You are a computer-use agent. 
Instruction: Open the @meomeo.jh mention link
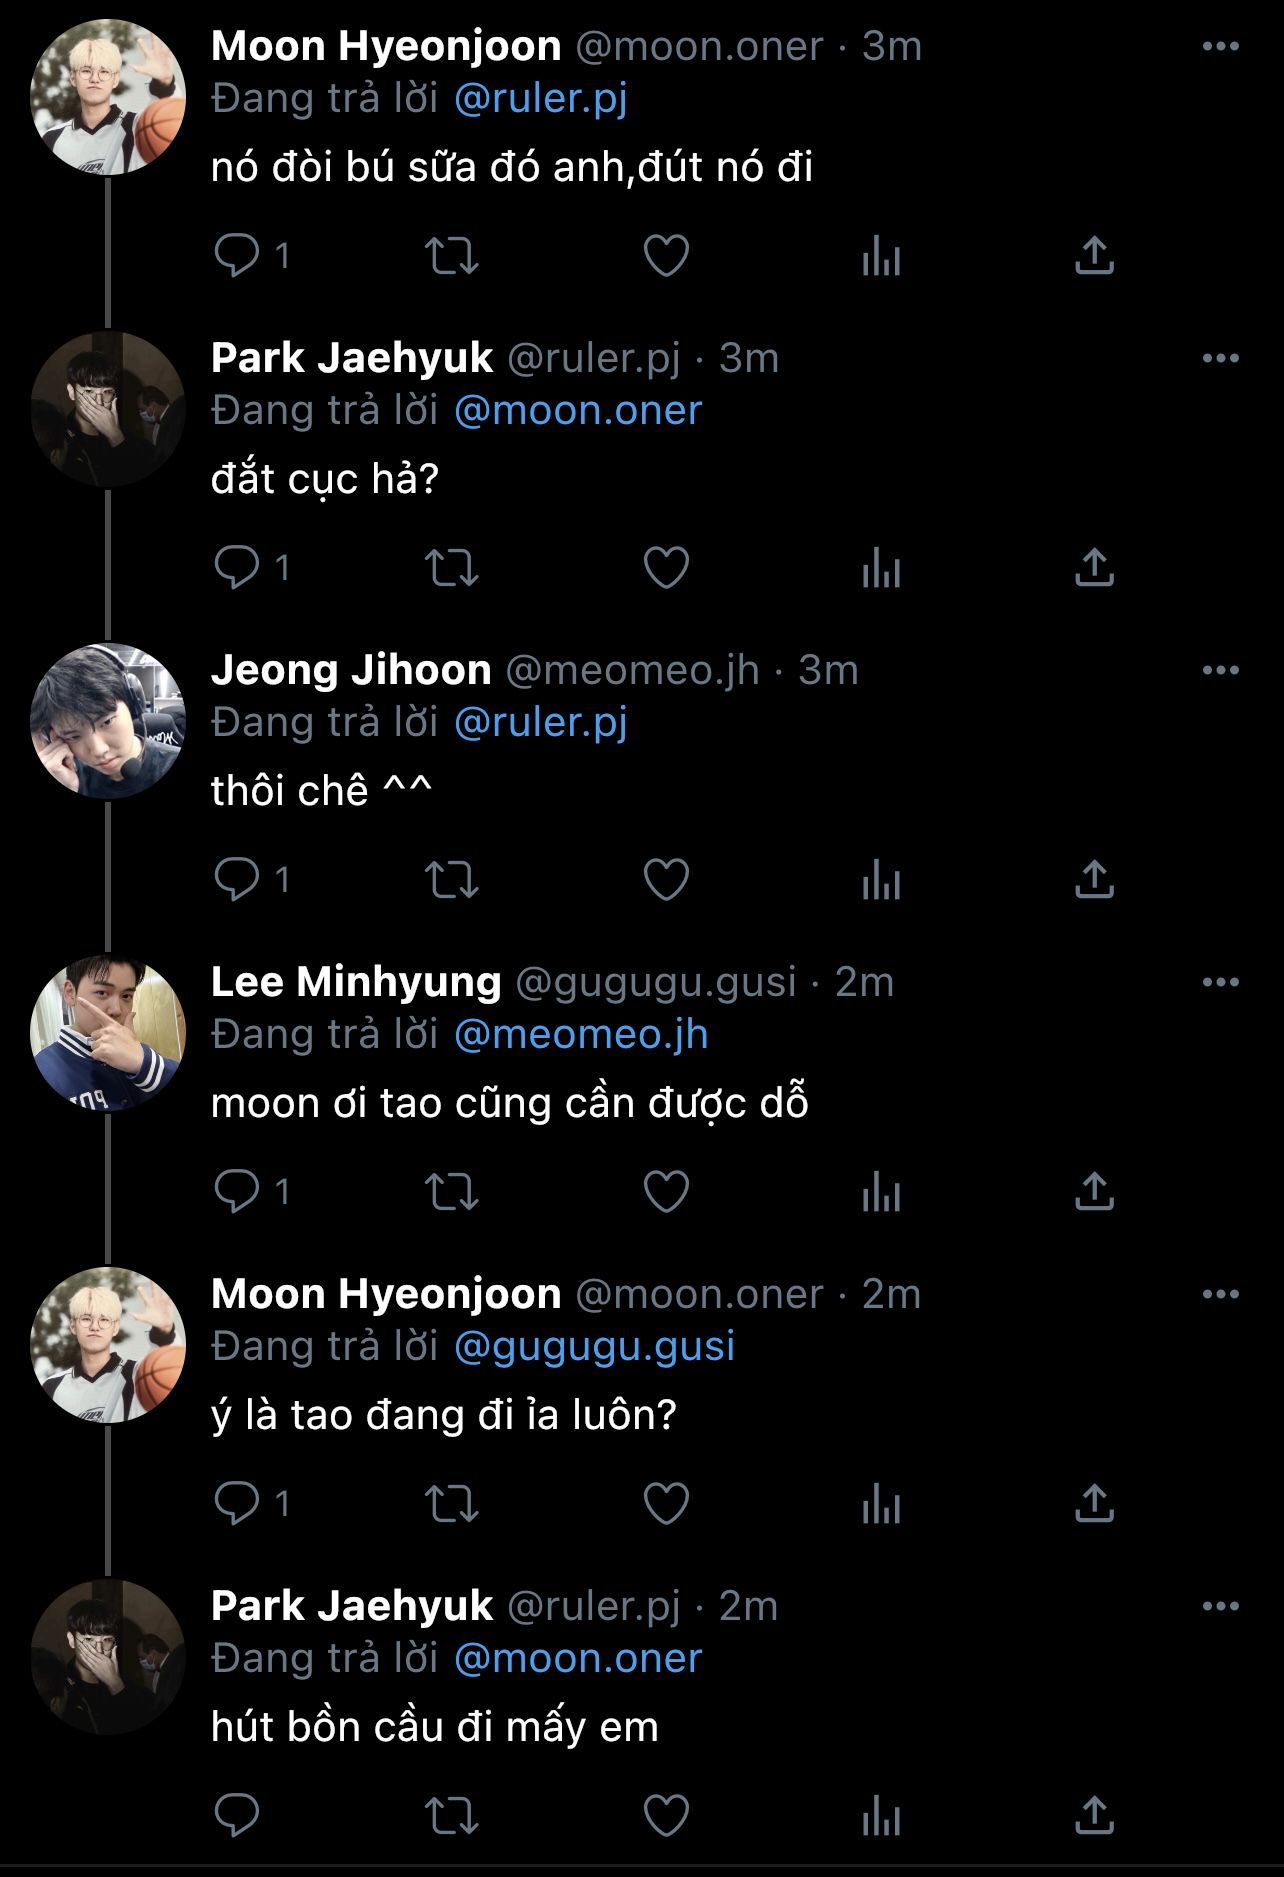(x=581, y=1035)
